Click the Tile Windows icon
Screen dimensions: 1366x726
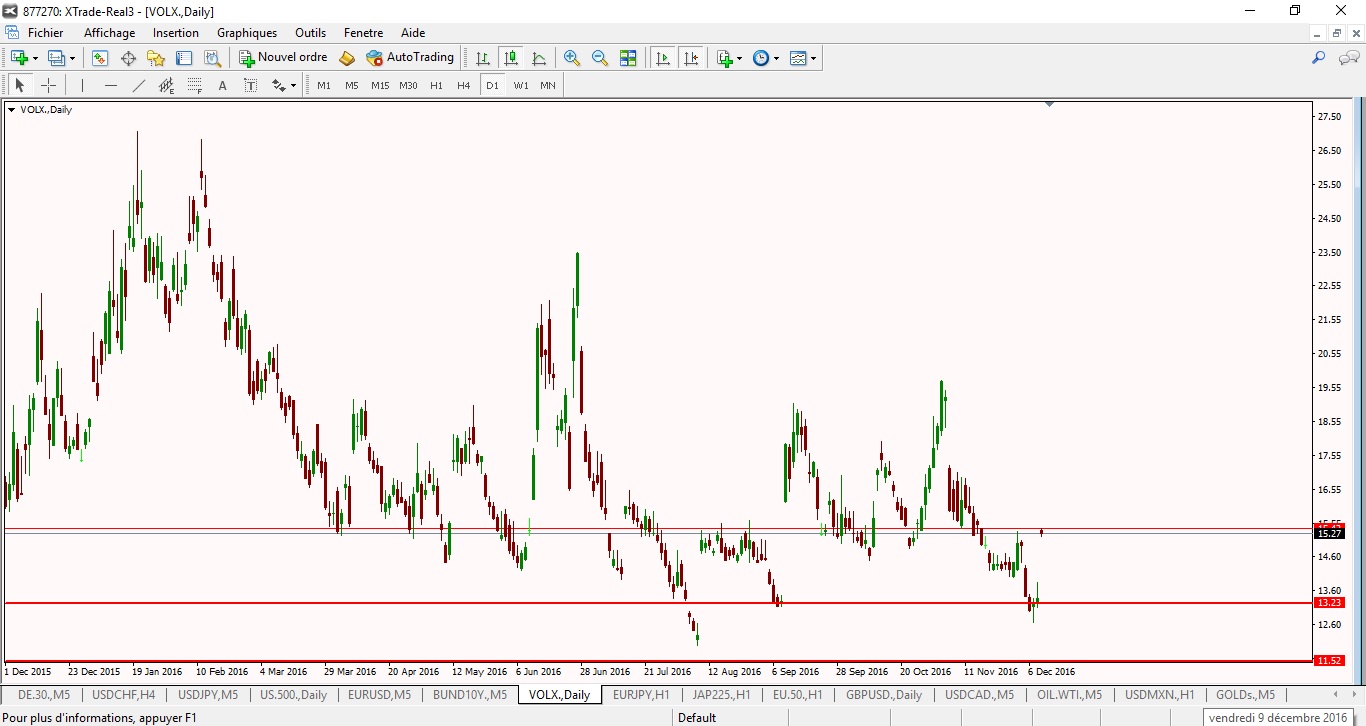click(x=628, y=58)
